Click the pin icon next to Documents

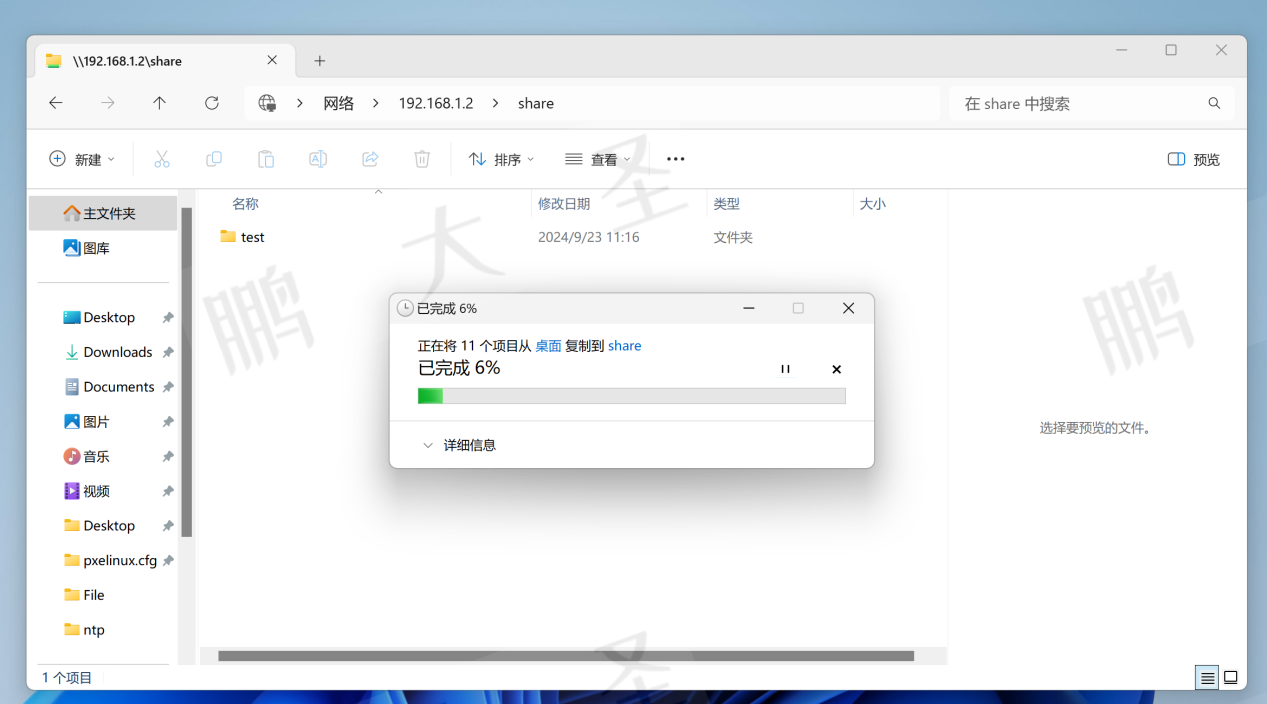click(168, 387)
